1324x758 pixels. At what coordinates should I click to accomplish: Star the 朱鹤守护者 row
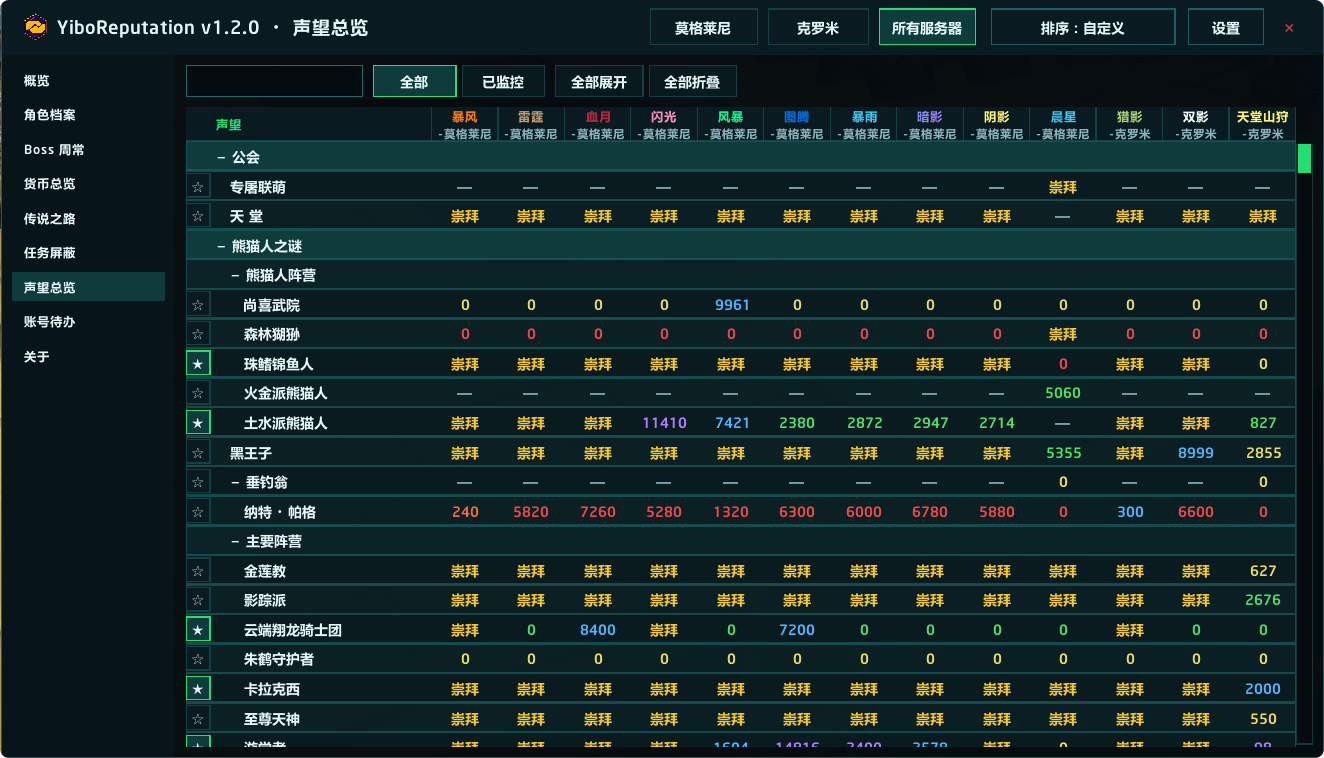pyautogui.click(x=198, y=660)
